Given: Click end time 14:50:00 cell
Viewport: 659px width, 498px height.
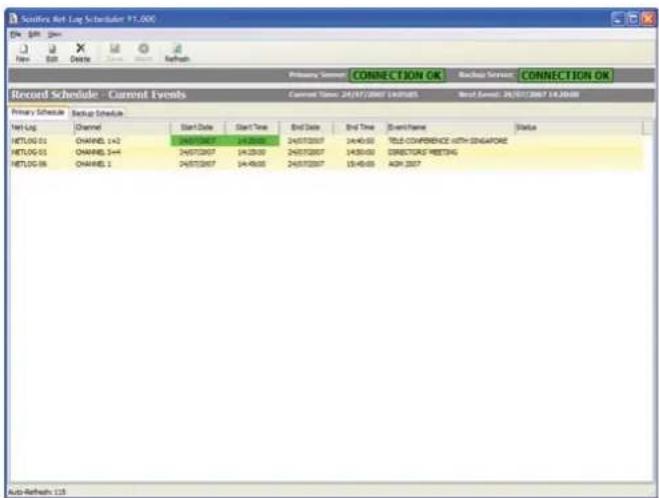Looking at the screenshot, I should tap(360, 152).
